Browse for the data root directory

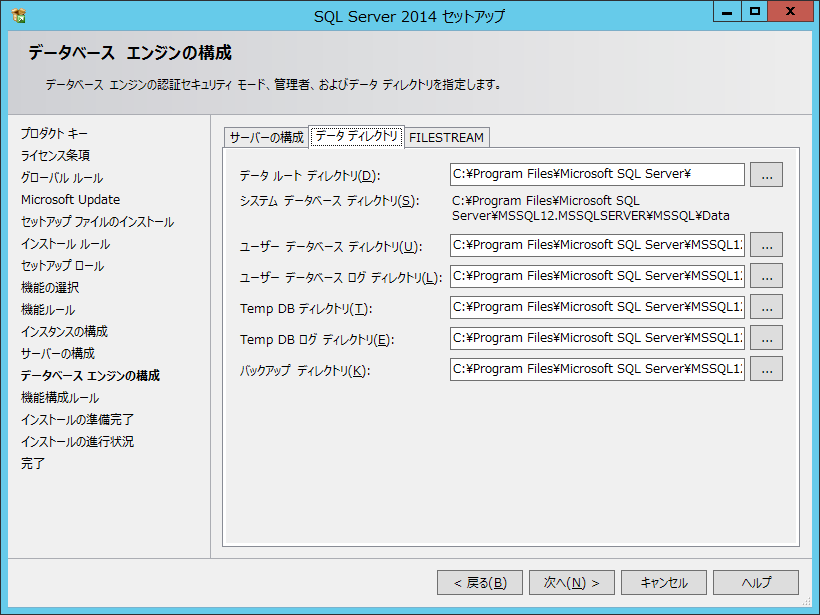tap(766, 175)
